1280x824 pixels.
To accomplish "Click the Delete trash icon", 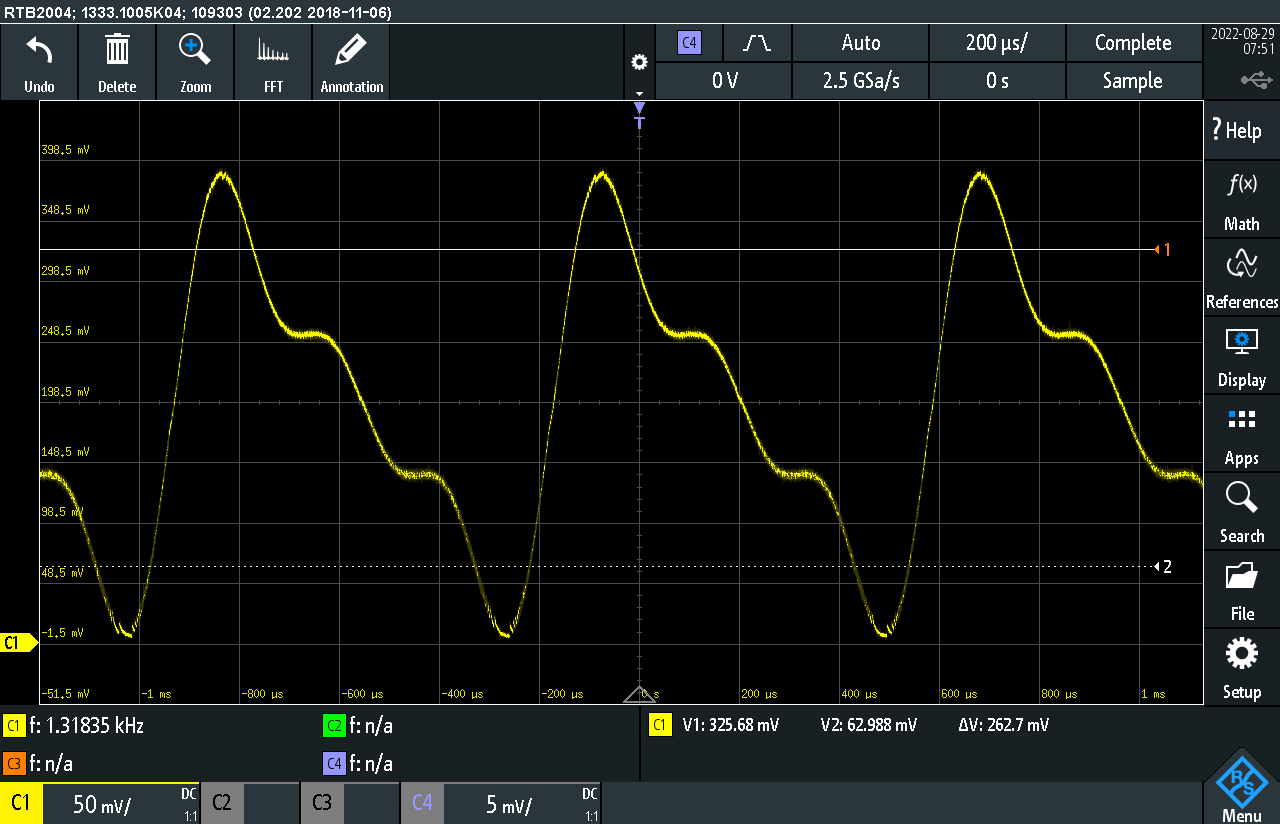I will [117, 50].
